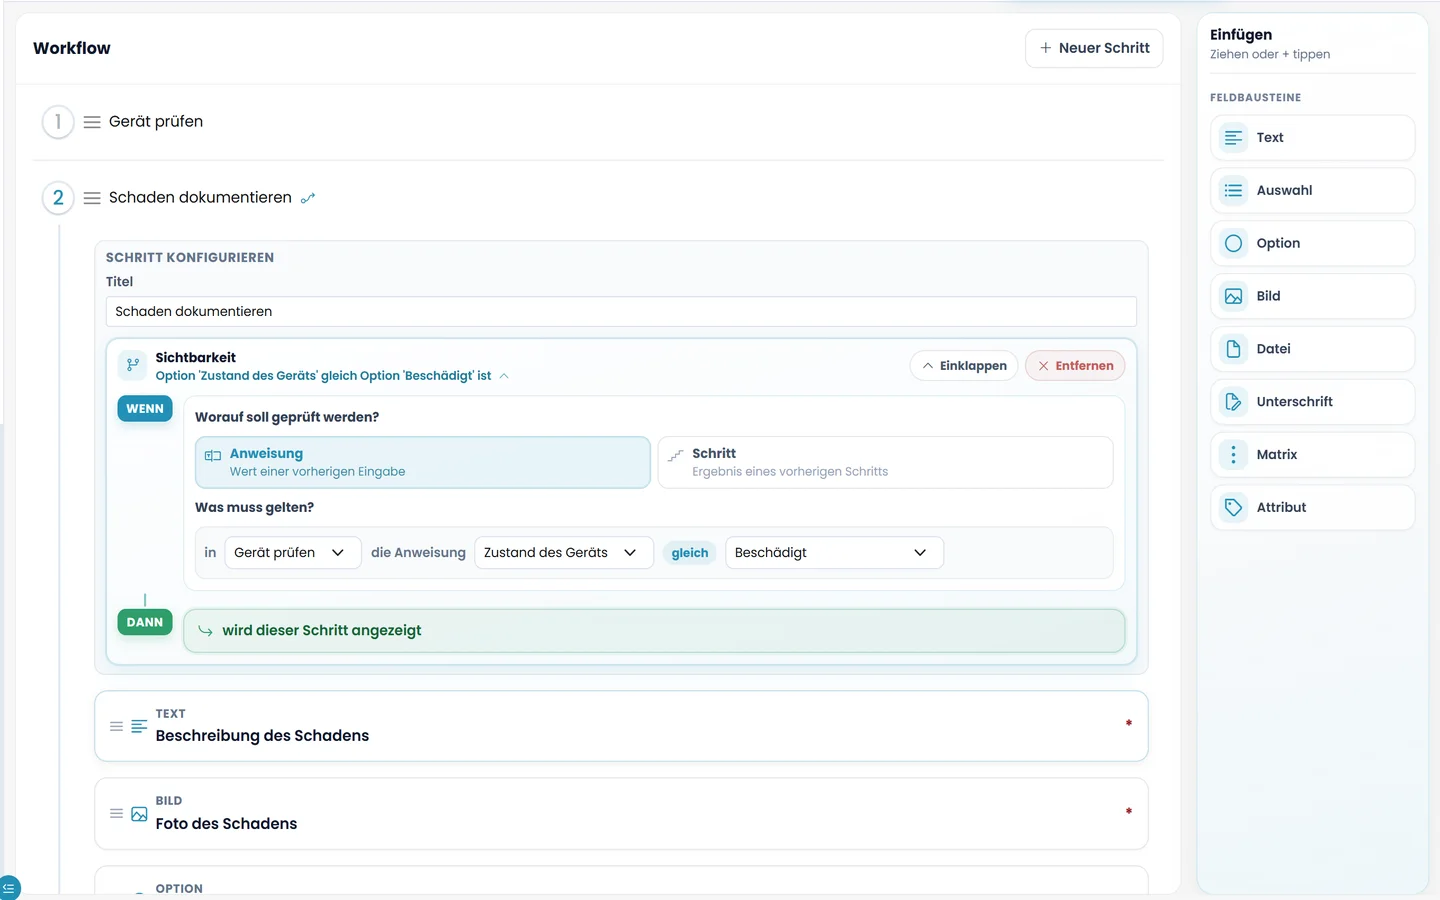Add a step with Neuer Schritt
Image resolution: width=1440 pixels, height=900 pixels.
(x=1094, y=48)
